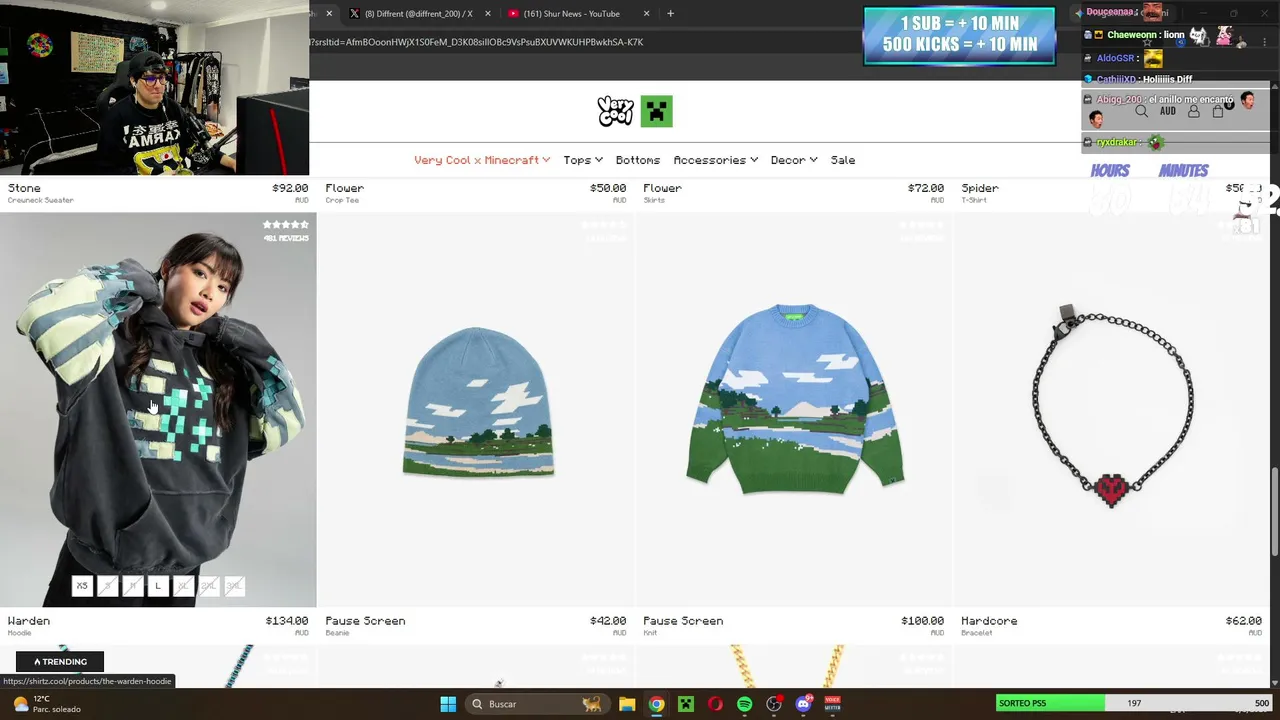Select size XL for Warden hoodie
Viewport: 1280px width, 720px height.
click(x=183, y=586)
